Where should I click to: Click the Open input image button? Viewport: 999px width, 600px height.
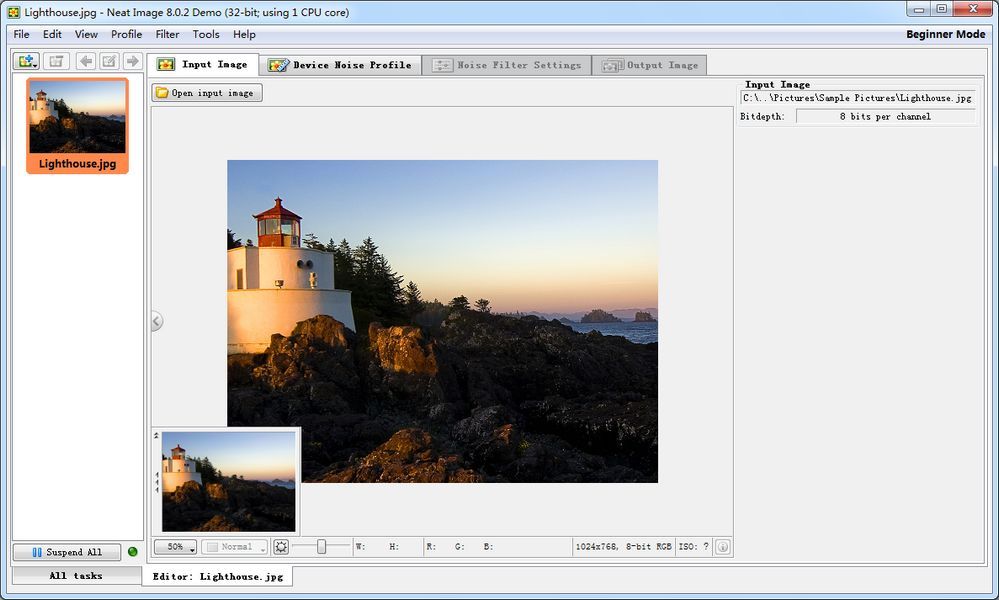click(207, 93)
